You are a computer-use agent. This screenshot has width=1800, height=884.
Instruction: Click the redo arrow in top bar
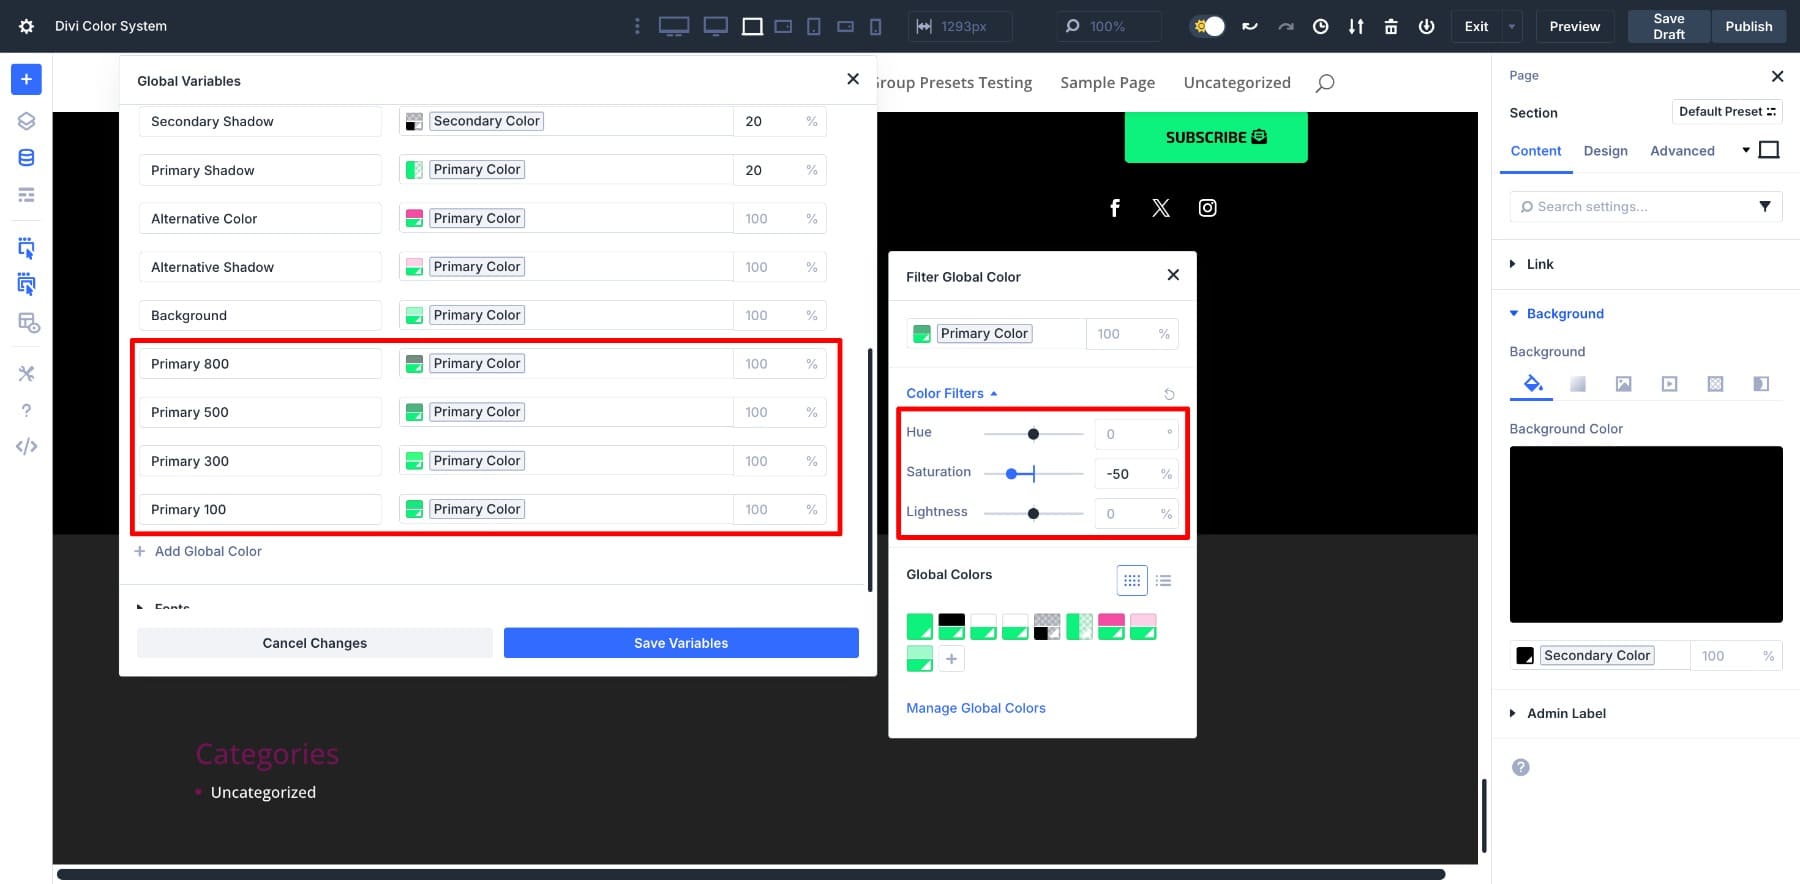pyautogui.click(x=1286, y=26)
